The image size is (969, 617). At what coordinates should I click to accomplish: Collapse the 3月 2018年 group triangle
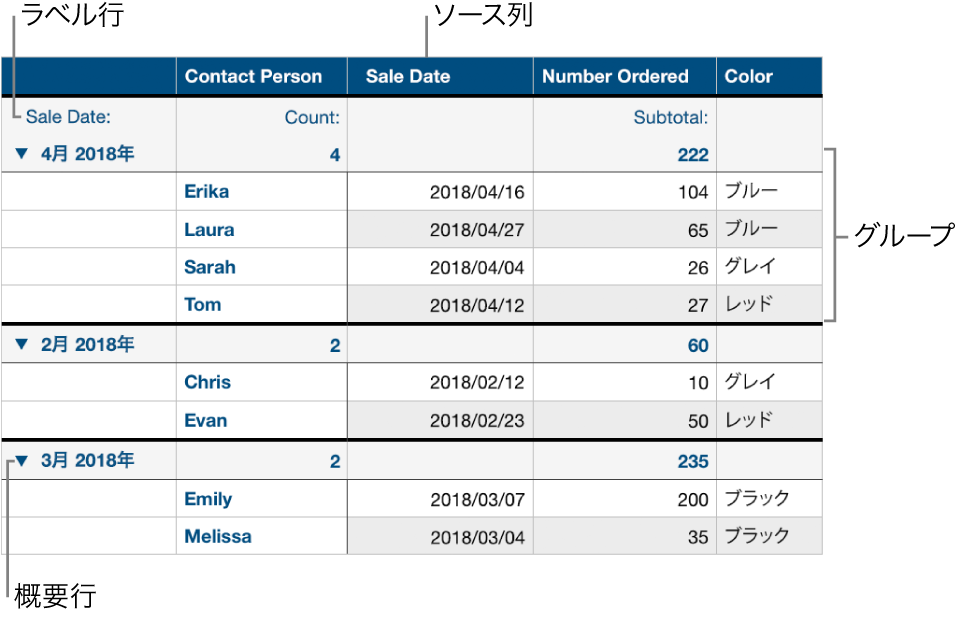[x=22, y=462]
